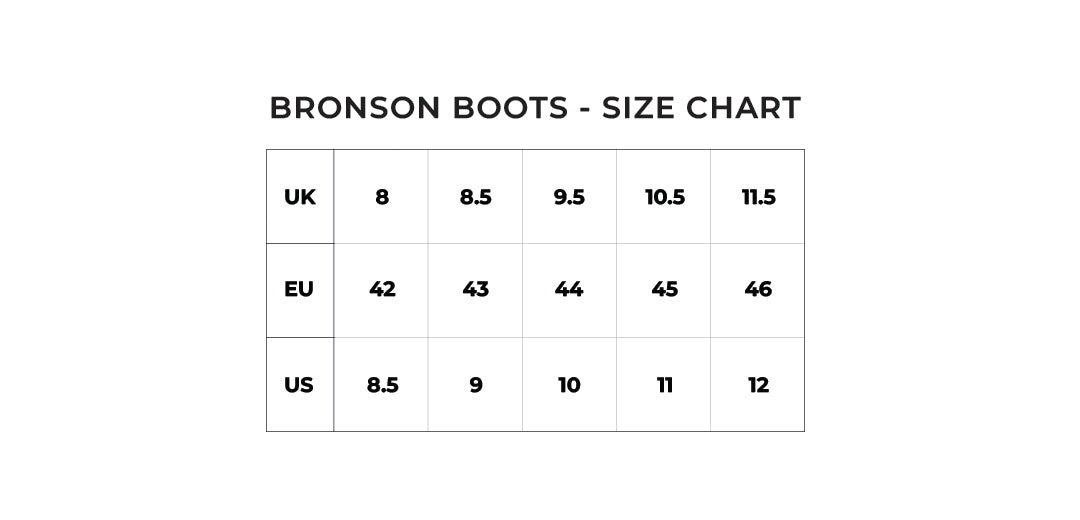Click UK size 10.5 cell

664,197
